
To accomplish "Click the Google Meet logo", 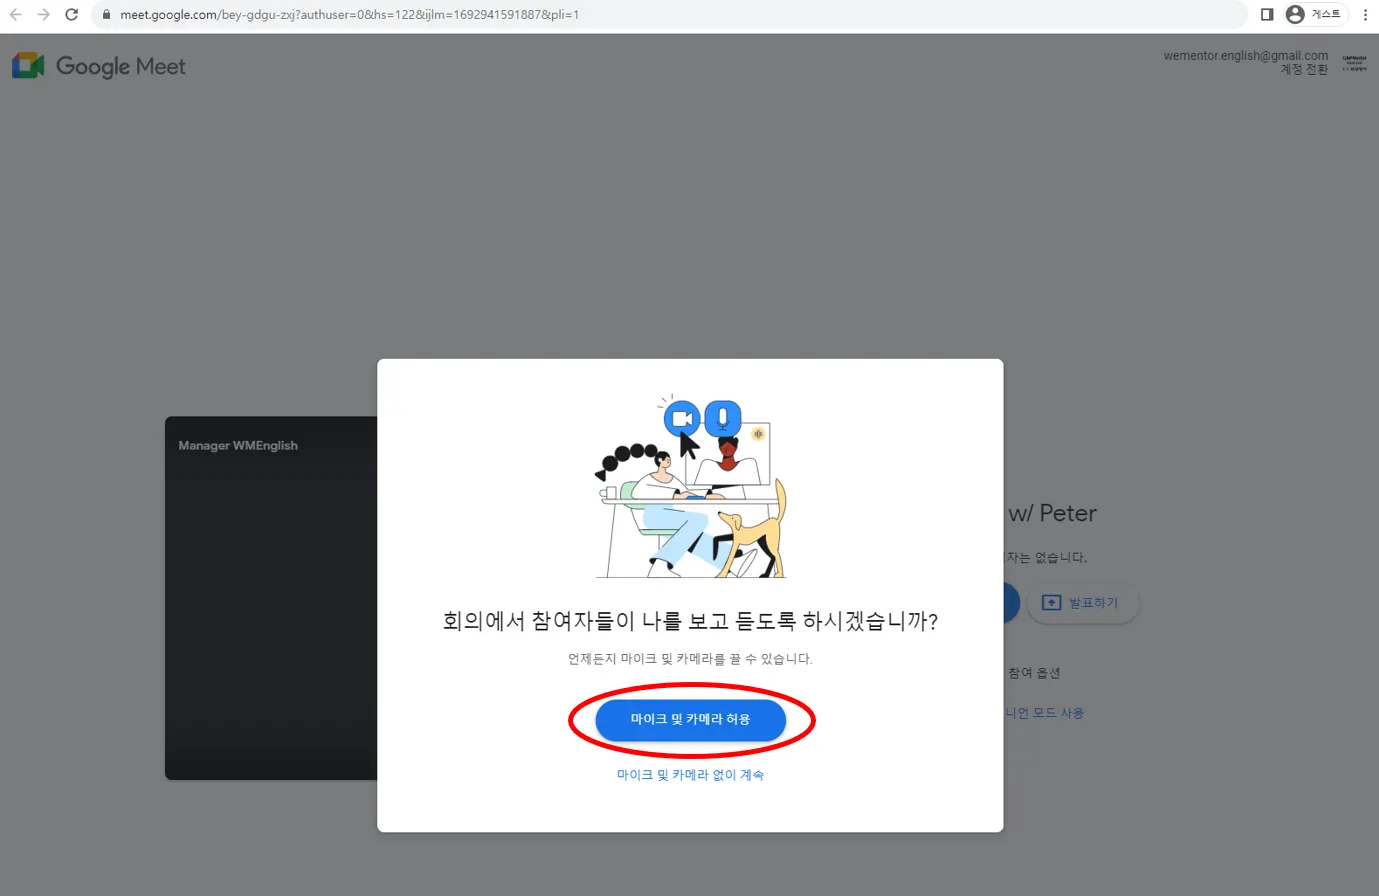I will point(99,66).
